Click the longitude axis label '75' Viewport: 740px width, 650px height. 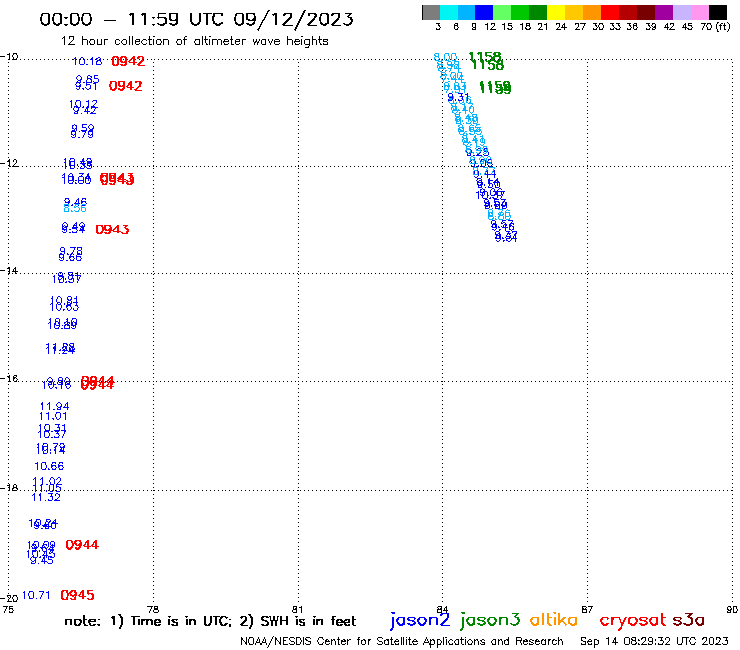point(8,609)
